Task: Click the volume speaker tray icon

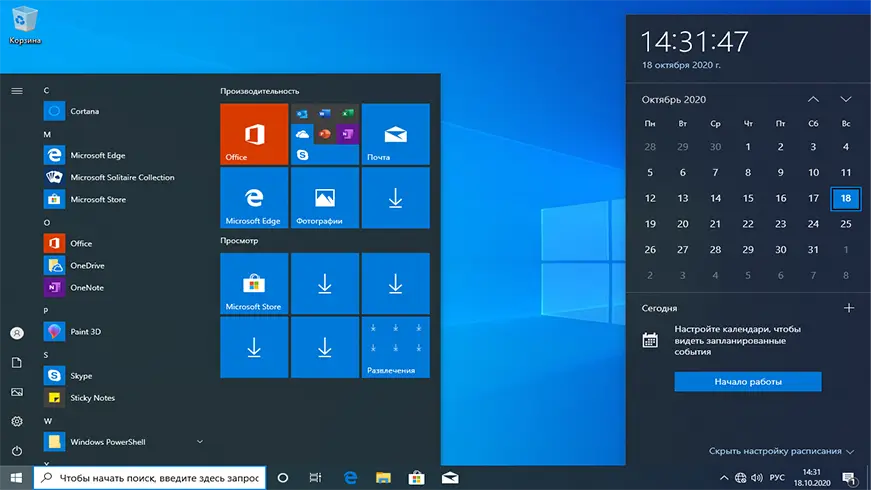Action: (757, 478)
